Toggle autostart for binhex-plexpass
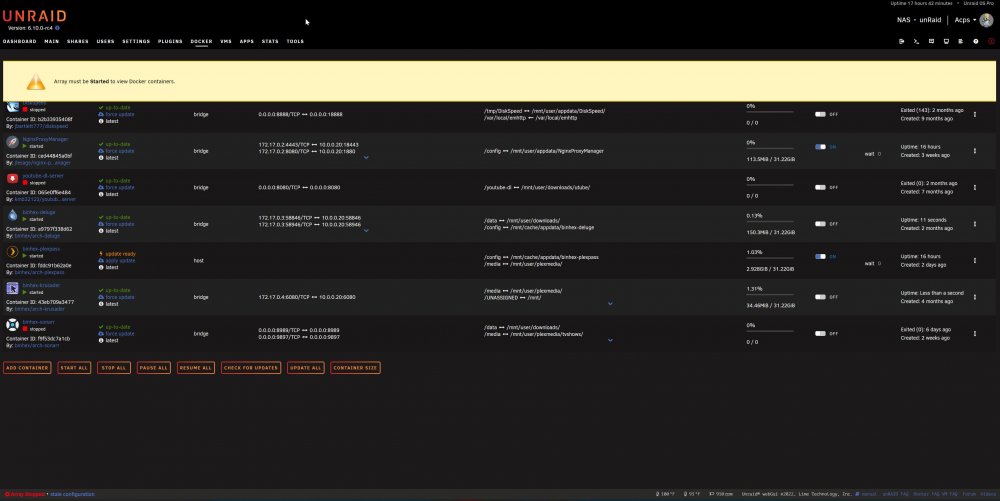 pos(820,256)
